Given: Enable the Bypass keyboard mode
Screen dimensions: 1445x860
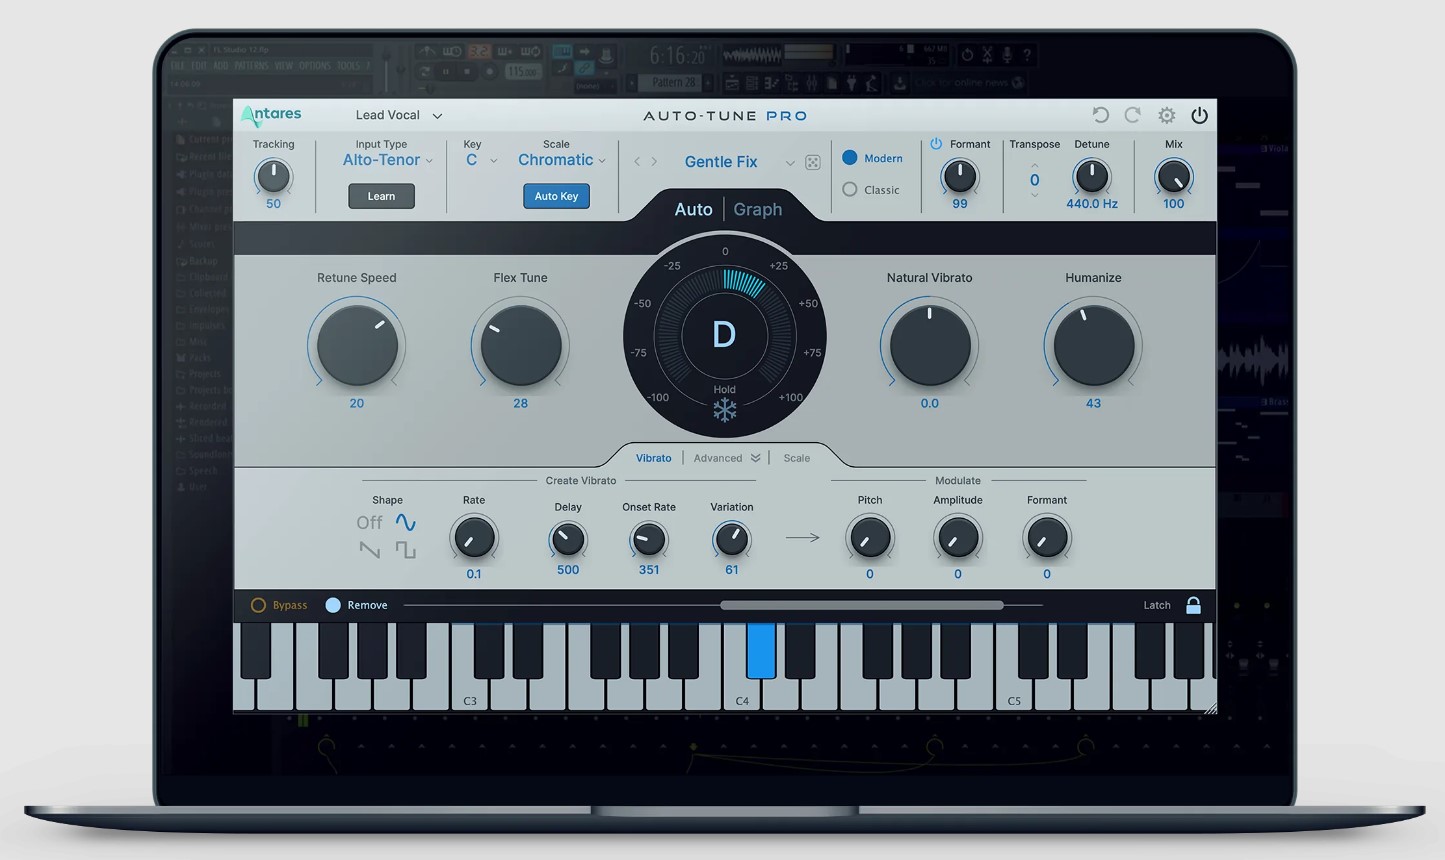Looking at the screenshot, I should click(258, 605).
